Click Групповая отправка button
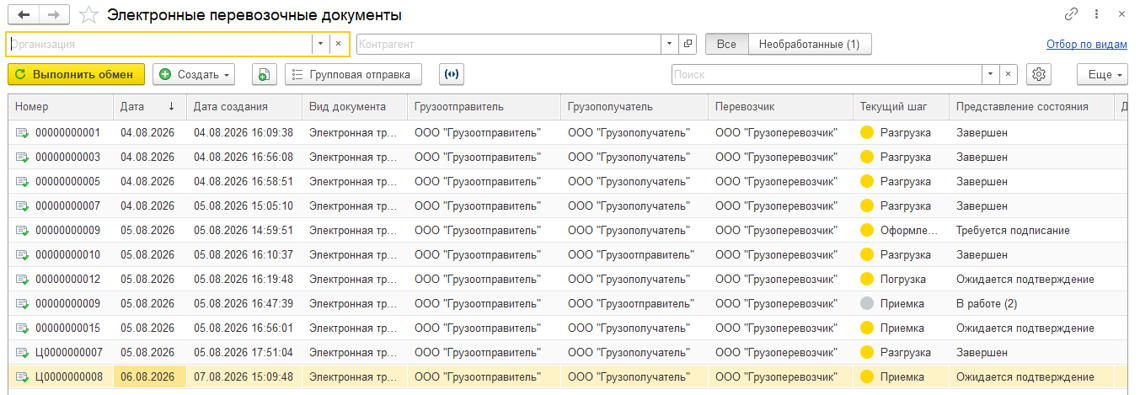Screen dimensions: 1140x395 click(353, 74)
